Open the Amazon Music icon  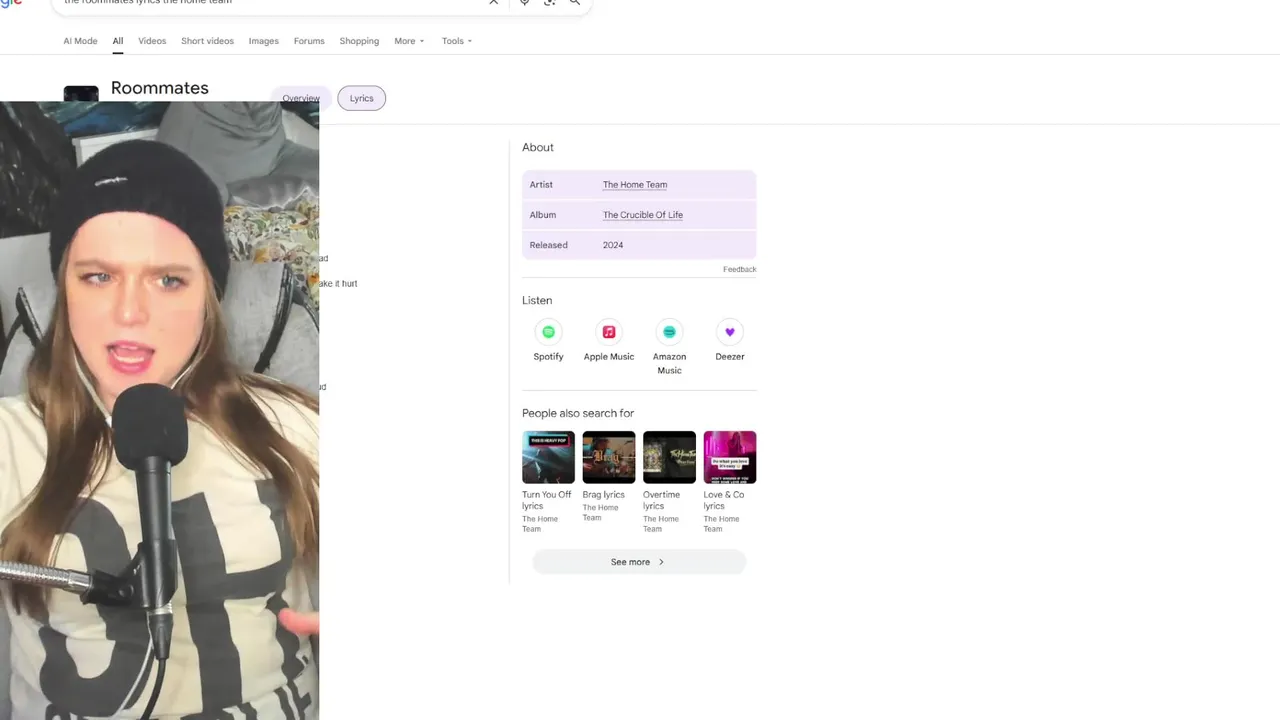point(669,332)
